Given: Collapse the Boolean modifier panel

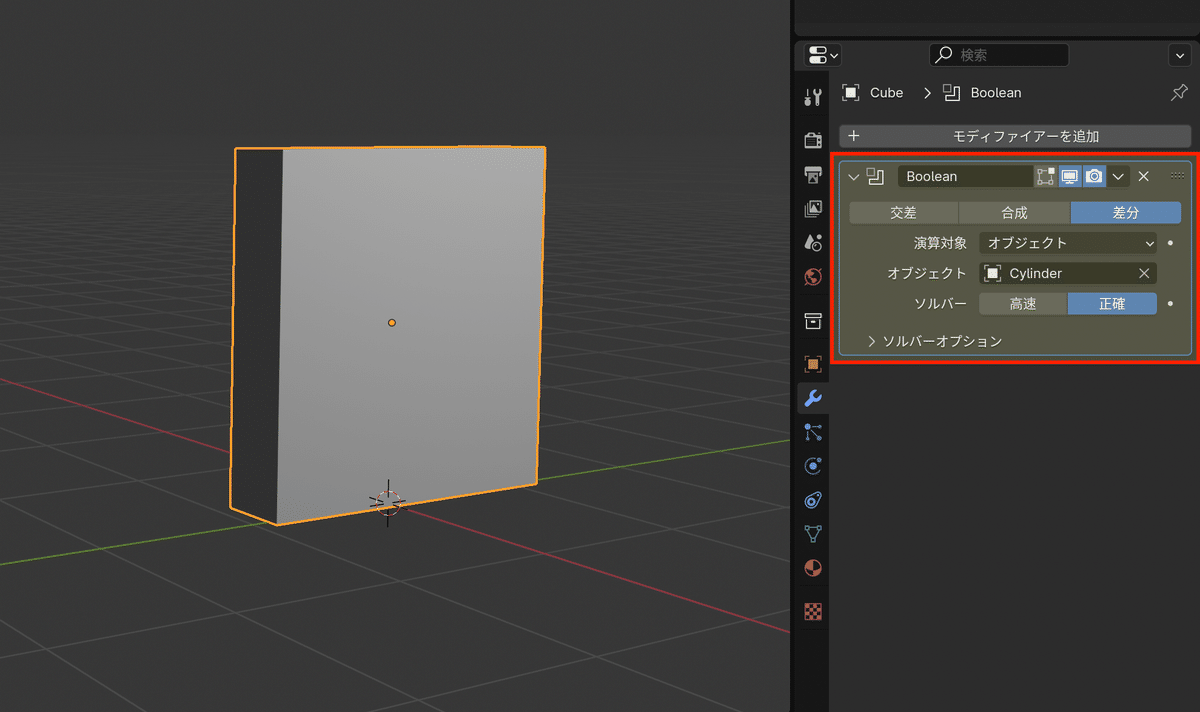Looking at the screenshot, I should click(853, 177).
